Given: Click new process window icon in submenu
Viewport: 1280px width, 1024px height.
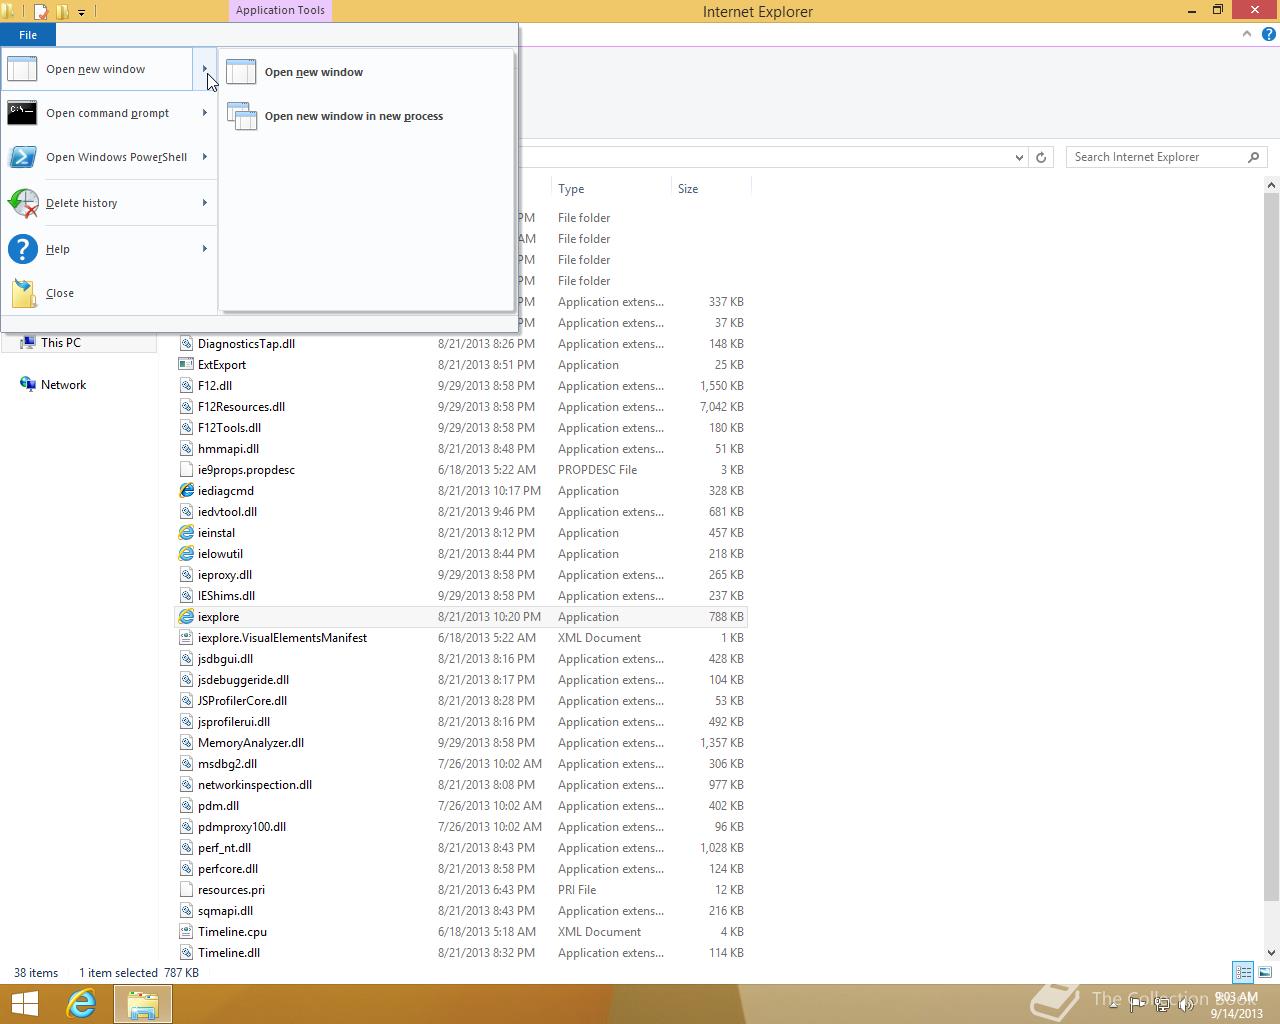Looking at the screenshot, I should pyautogui.click(x=241, y=116).
